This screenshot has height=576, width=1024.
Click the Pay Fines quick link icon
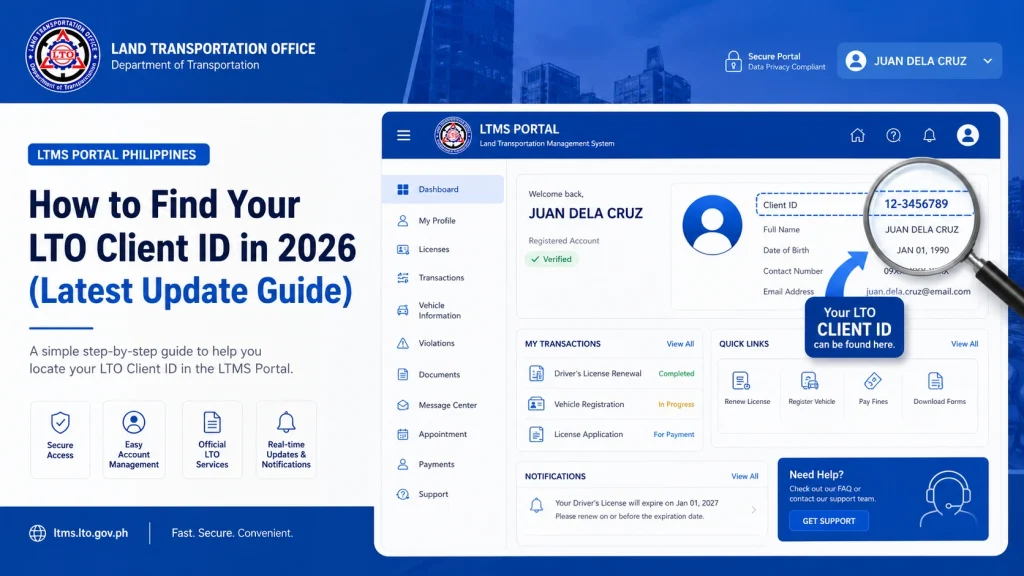coord(872,381)
